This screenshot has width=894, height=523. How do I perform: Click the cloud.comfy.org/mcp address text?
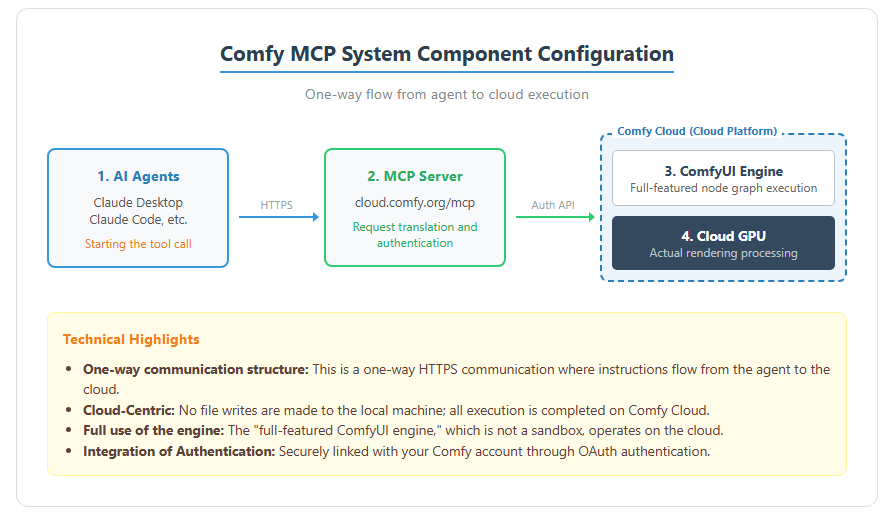(415, 202)
